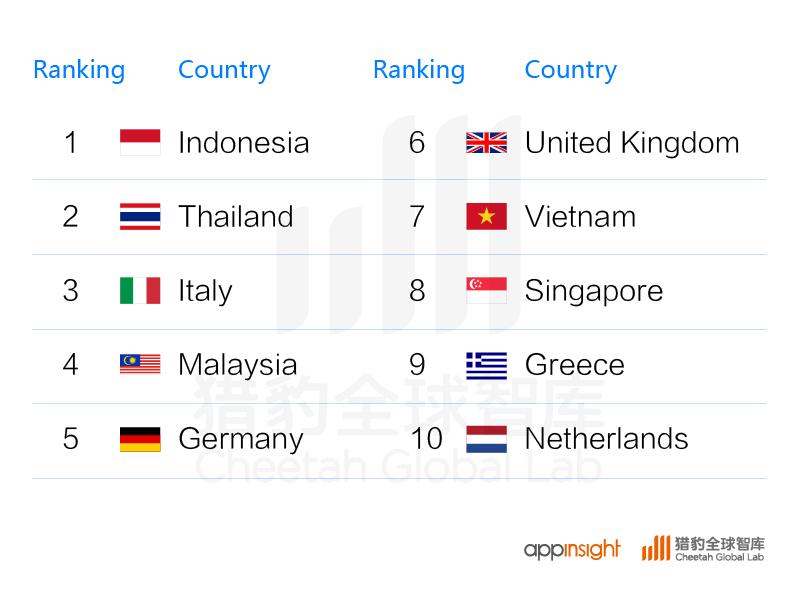Select the Indonesia country name

click(x=244, y=143)
